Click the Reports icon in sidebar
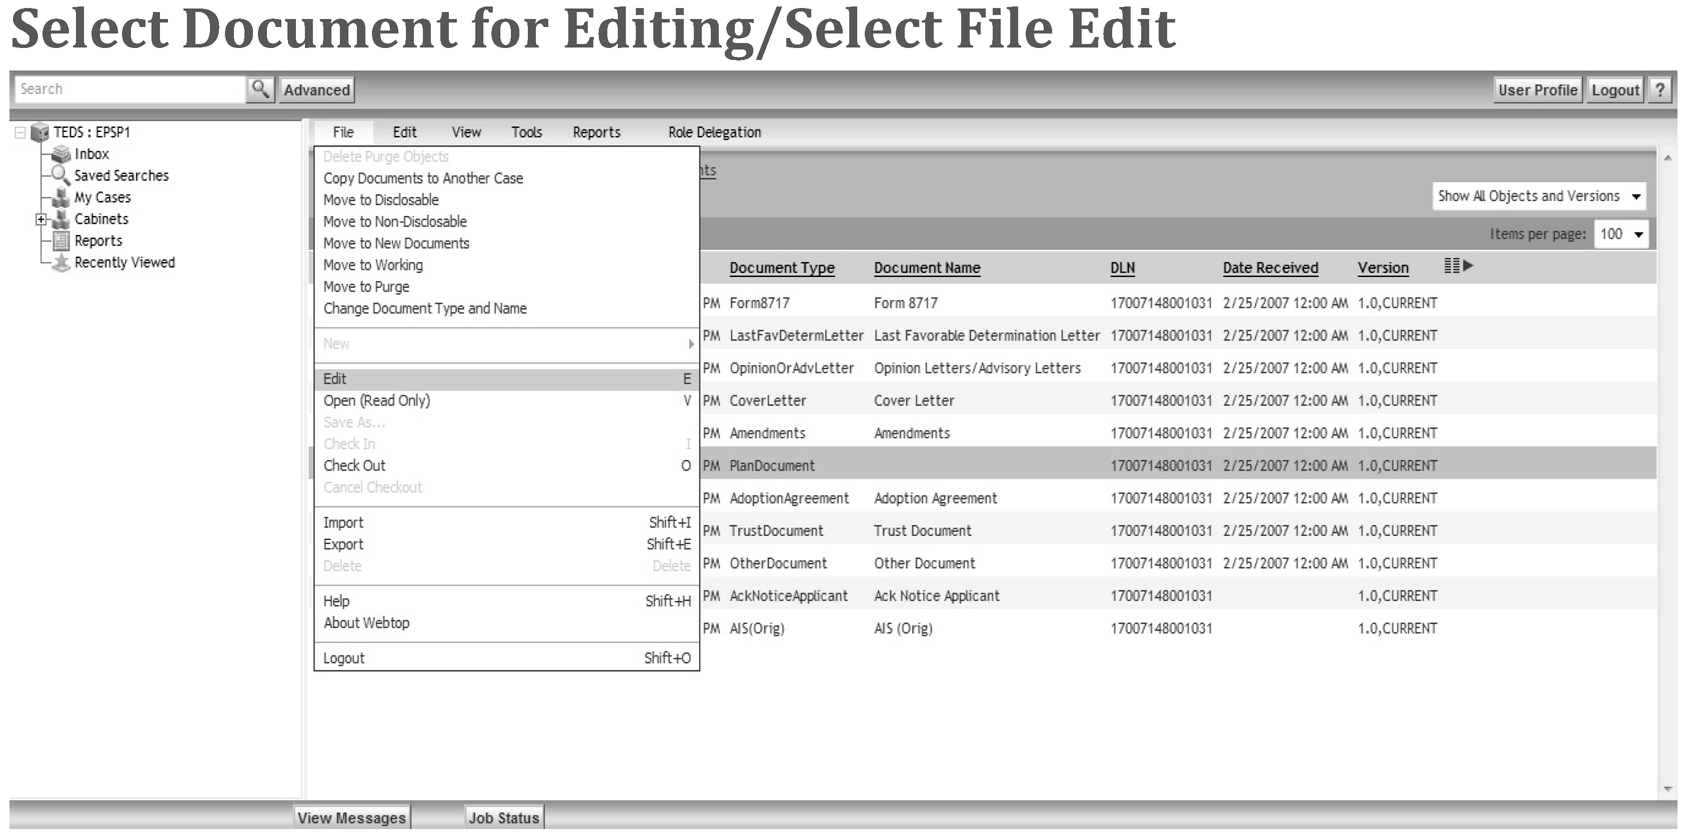The width and height of the screenshot is (1688, 837). [61, 241]
